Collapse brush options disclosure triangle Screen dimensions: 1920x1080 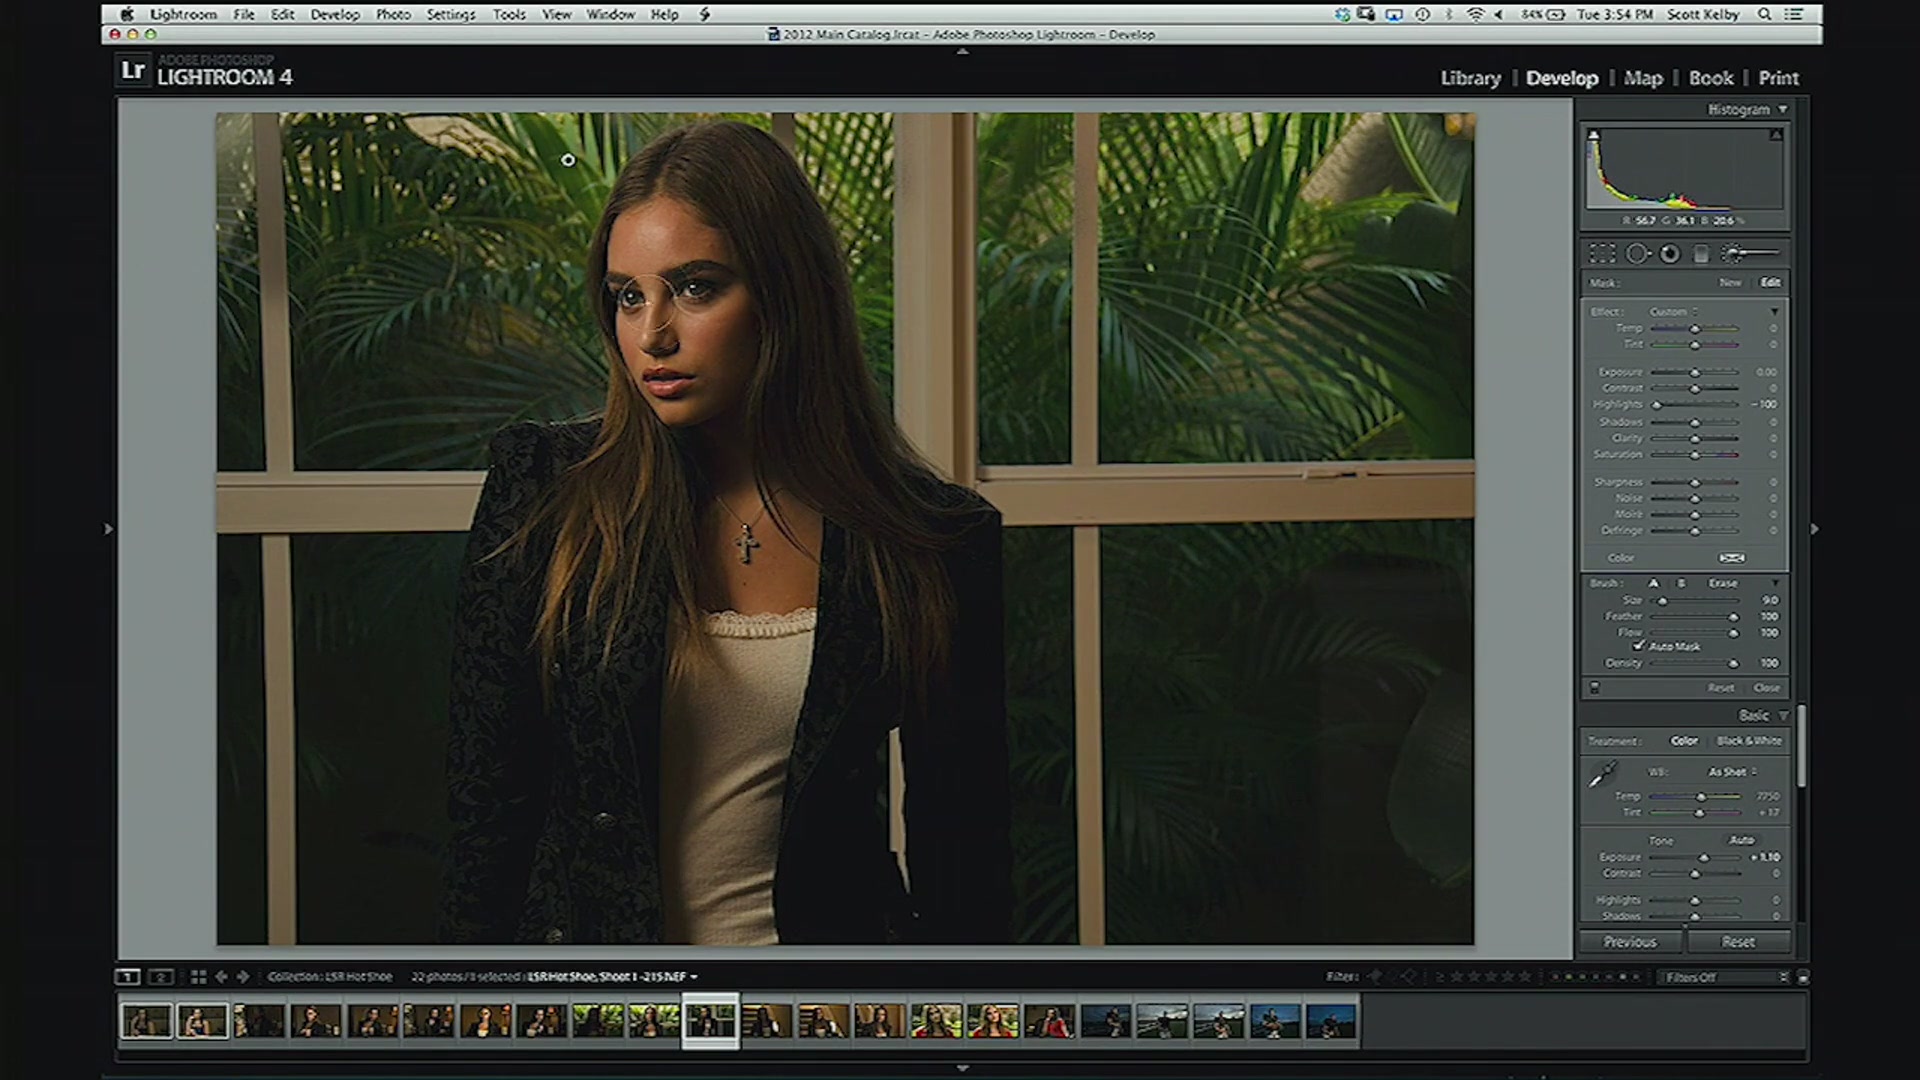(1775, 583)
